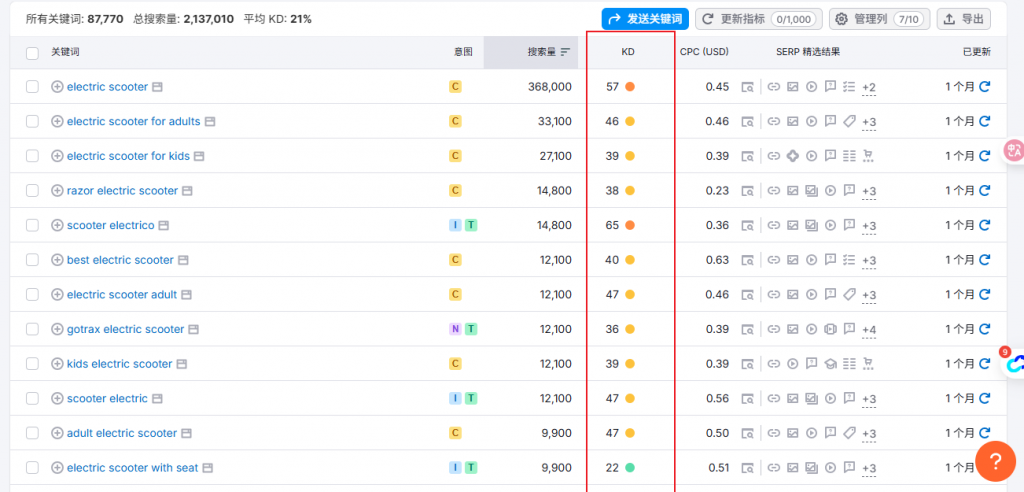Click green KD dot for "electric scooter with seat"
Screen dimensions: 1024x492
coord(630,467)
